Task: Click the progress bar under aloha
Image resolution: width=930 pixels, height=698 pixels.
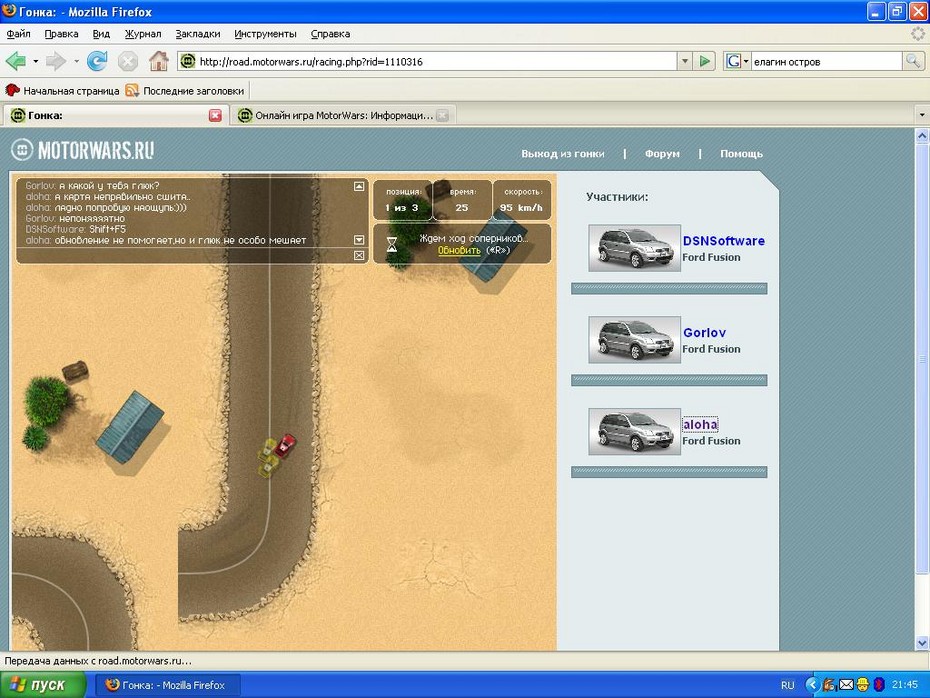Action: [x=669, y=472]
